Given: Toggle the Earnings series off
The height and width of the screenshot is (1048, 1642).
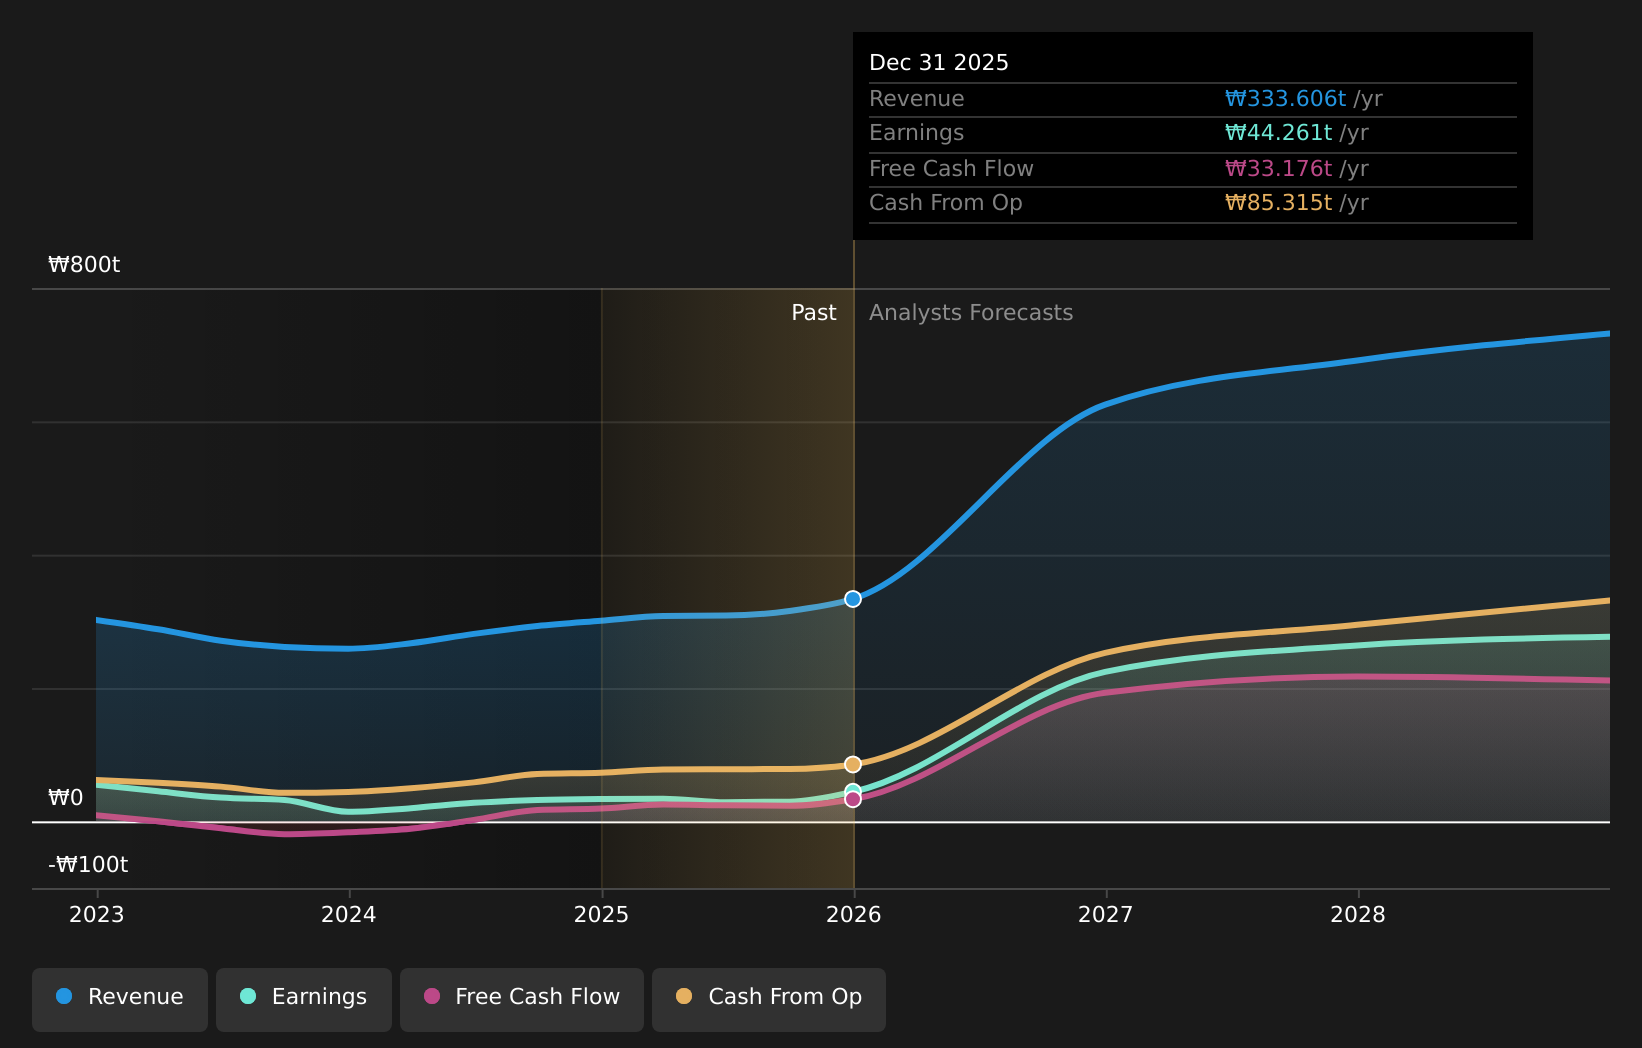Looking at the screenshot, I should 303,996.
